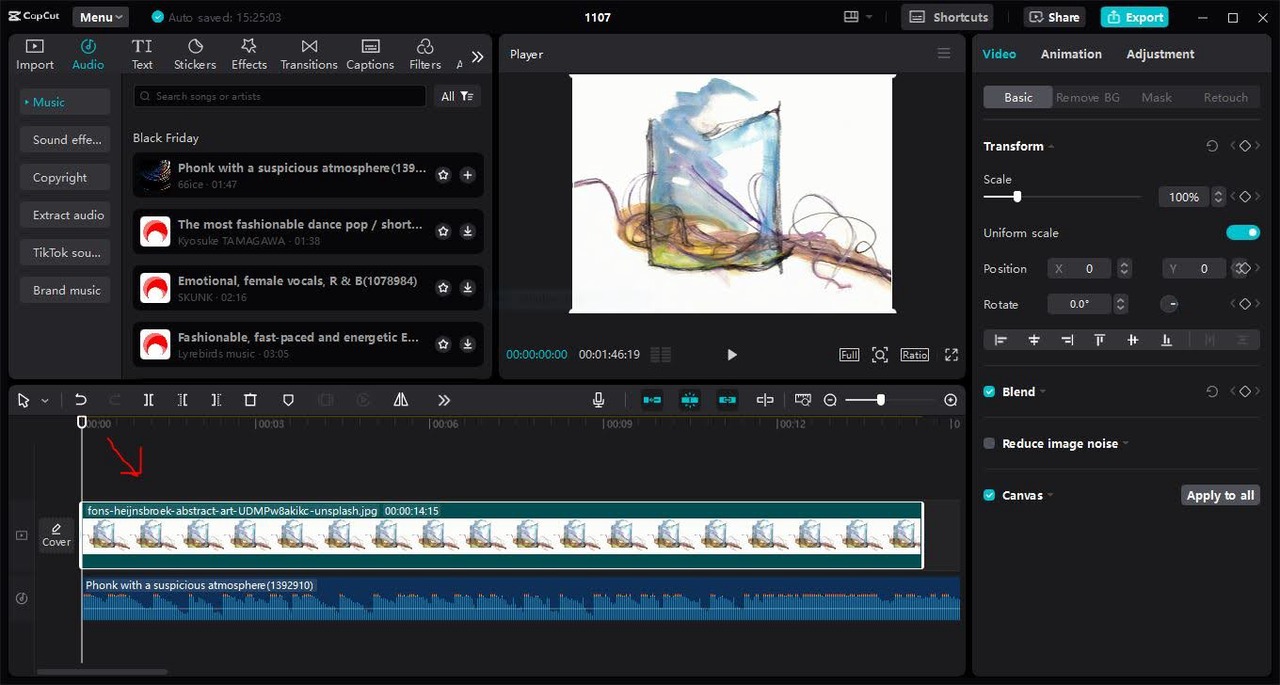Select the Audio panel icon

pyautogui.click(x=87, y=53)
